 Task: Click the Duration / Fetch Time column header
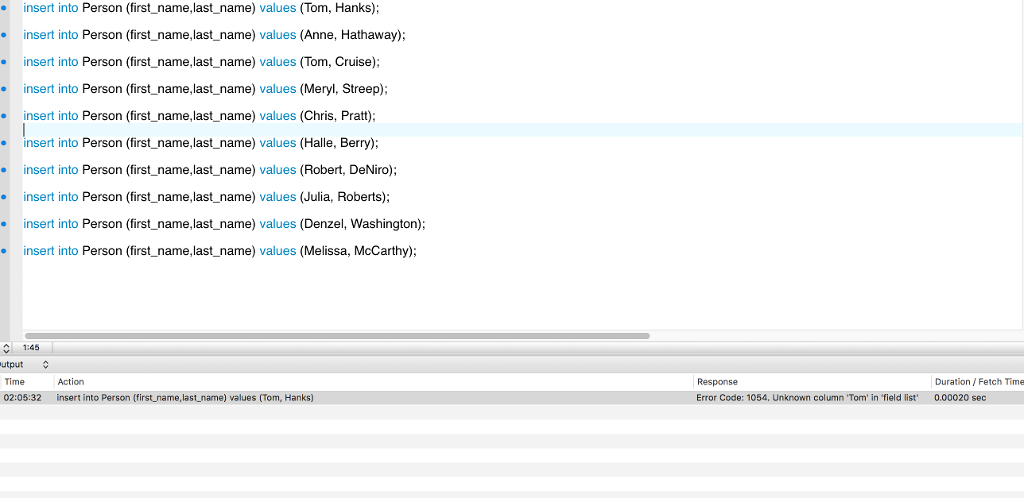click(x=978, y=382)
